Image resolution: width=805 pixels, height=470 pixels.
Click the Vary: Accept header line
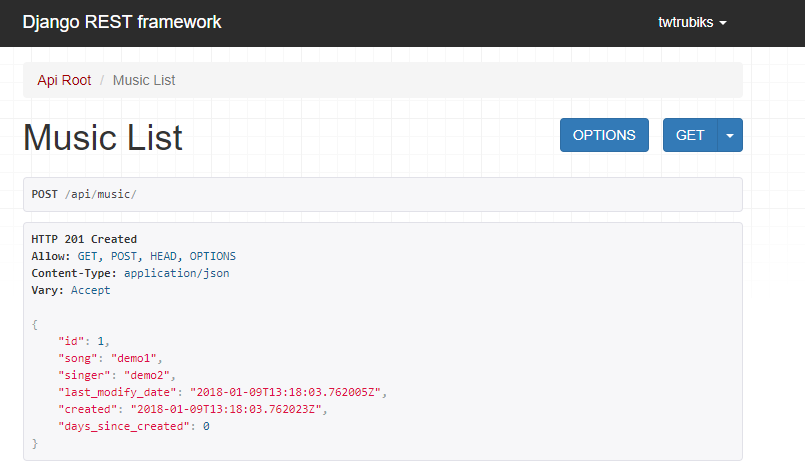[71, 290]
